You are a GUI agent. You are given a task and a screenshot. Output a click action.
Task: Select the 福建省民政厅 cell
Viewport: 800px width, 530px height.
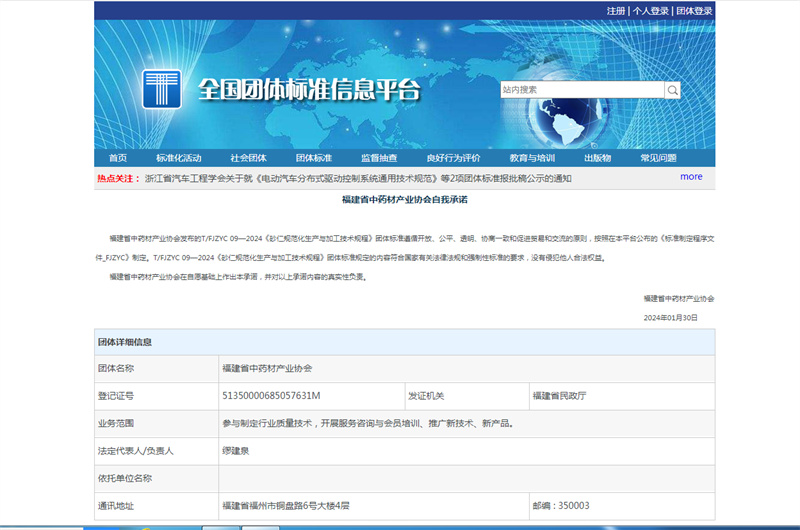pos(622,396)
